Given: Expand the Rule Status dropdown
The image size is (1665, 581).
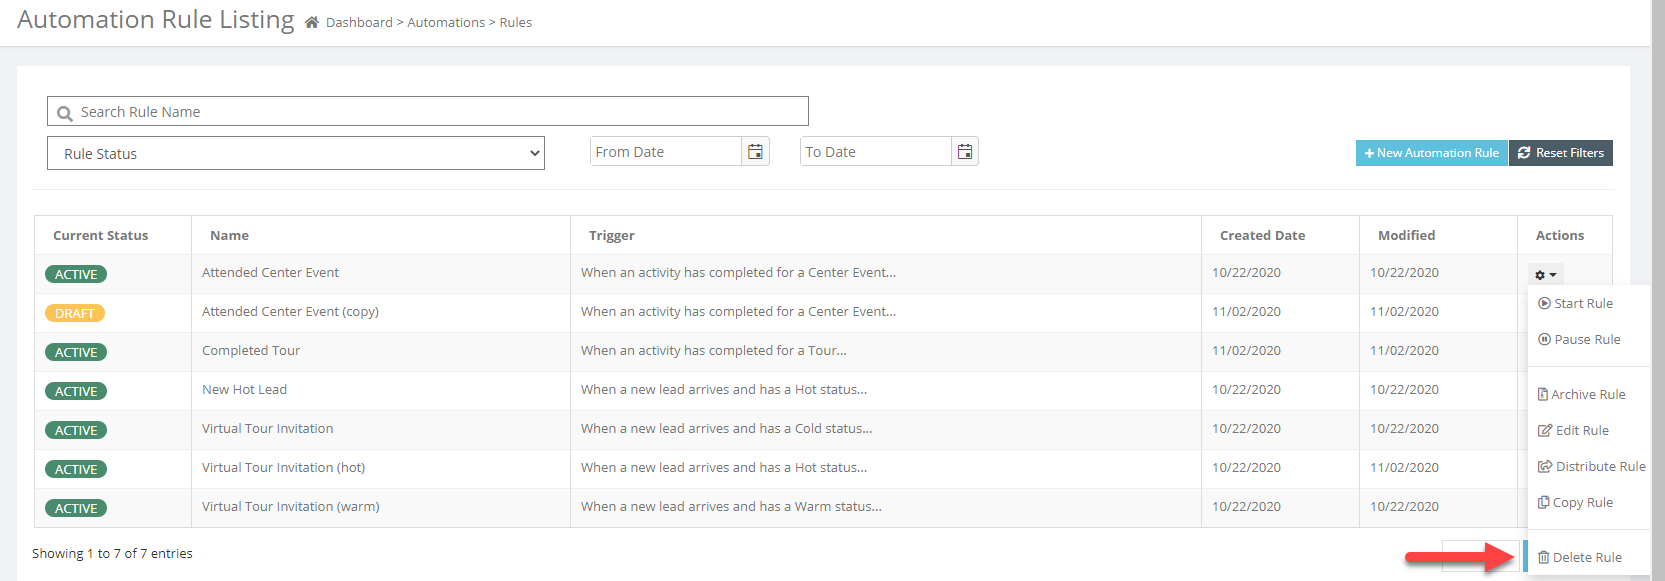Looking at the screenshot, I should (296, 153).
